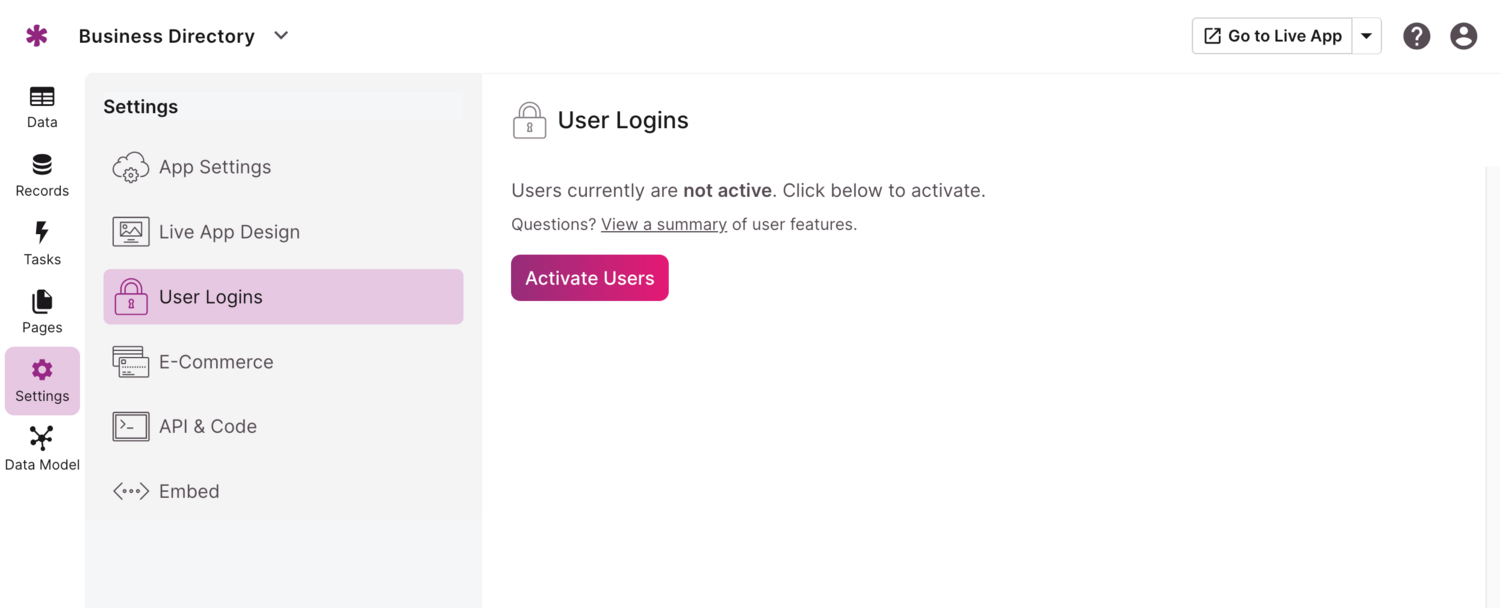The height and width of the screenshot is (608, 1500).
Task: Select Live App Design settings
Action: 229,232
